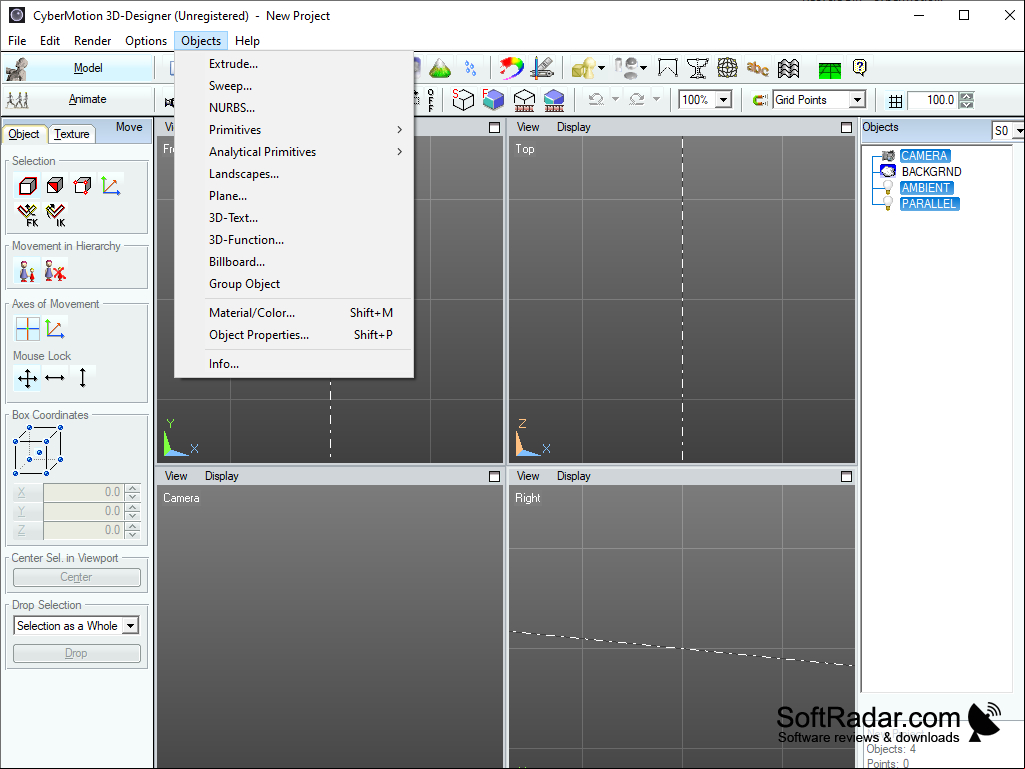
Task: Open the Render menu
Action: pyautogui.click(x=92, y=41)
